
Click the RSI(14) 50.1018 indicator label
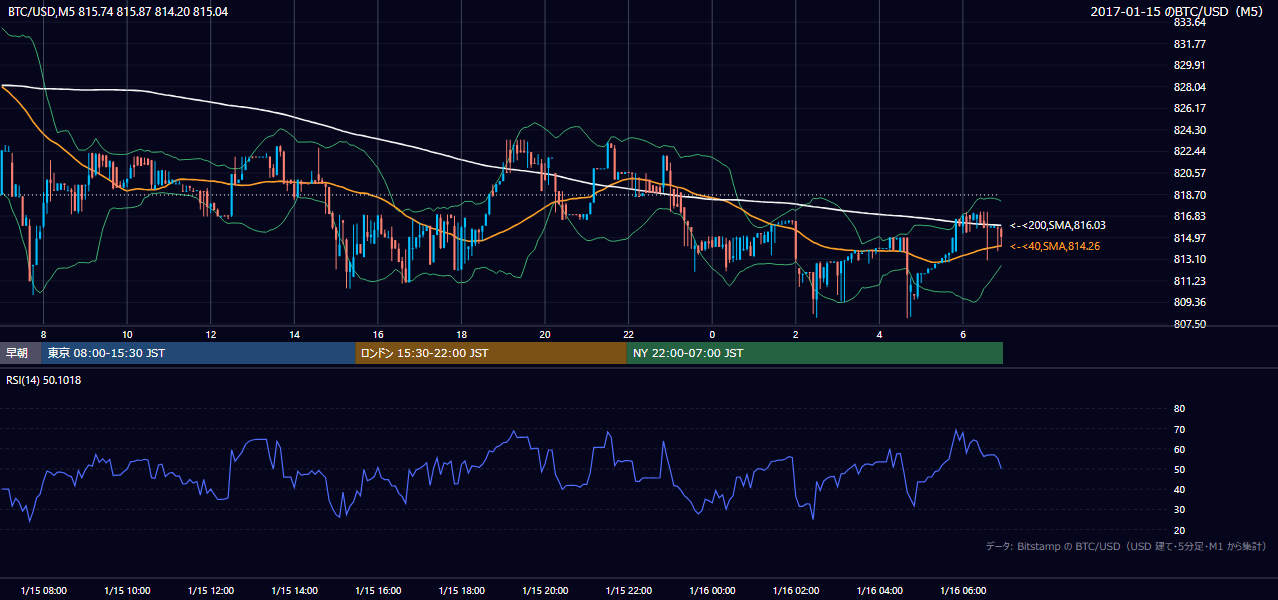[44, 380]
